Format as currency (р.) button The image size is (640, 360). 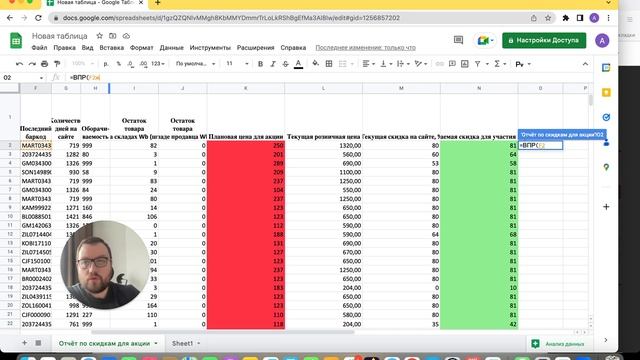point(107,64)
